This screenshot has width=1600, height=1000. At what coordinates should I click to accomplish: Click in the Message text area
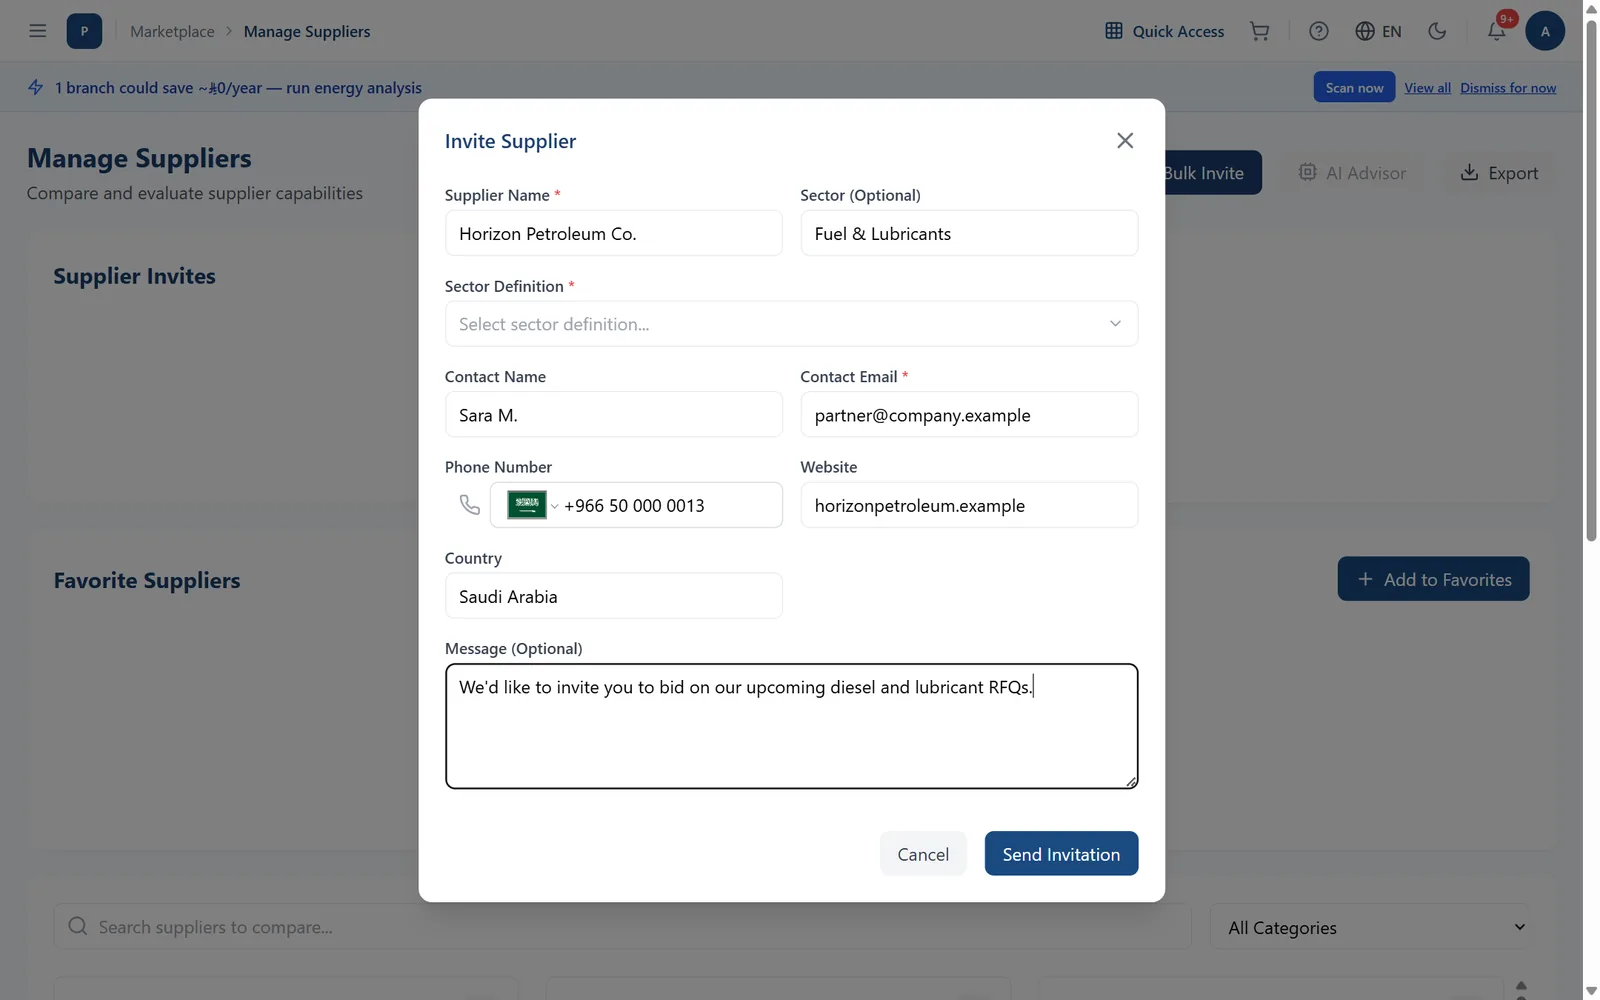click(x=791, y=726)
